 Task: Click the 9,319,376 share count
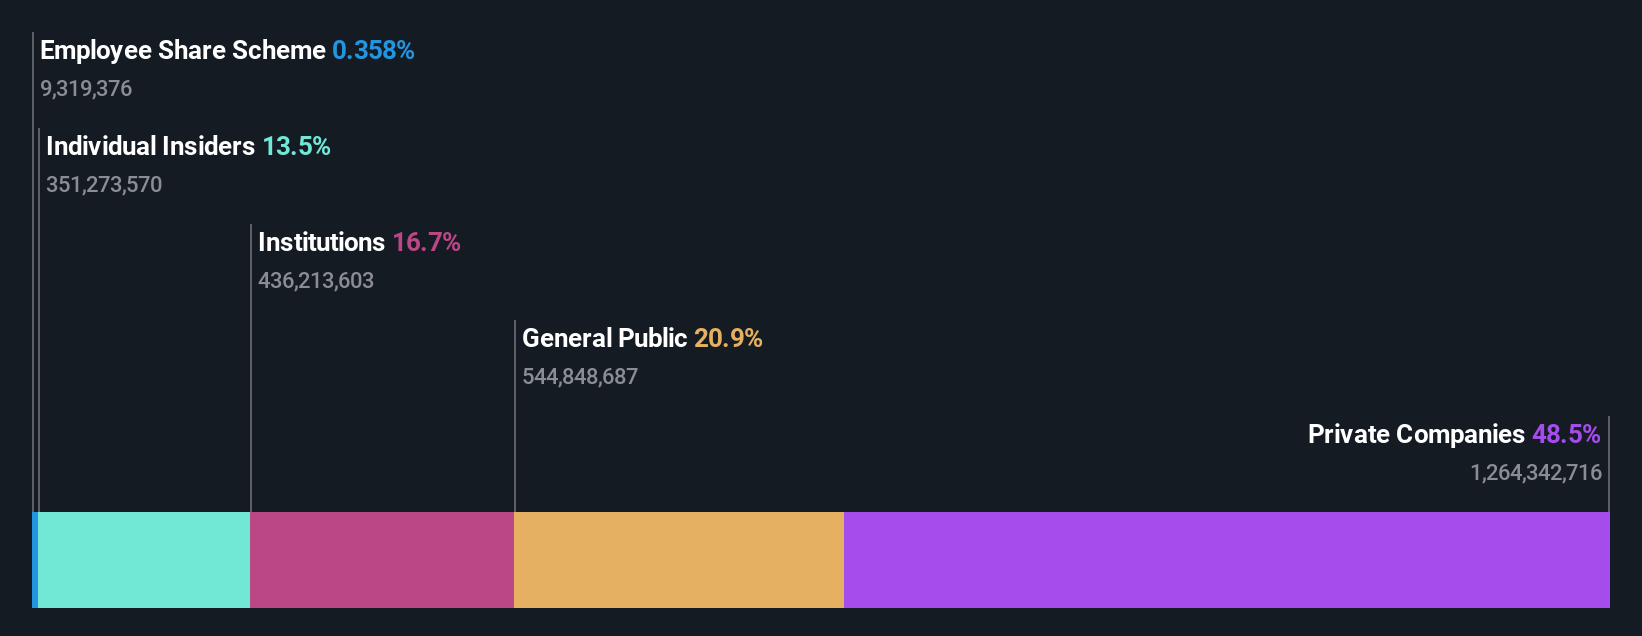pos(86,88)
